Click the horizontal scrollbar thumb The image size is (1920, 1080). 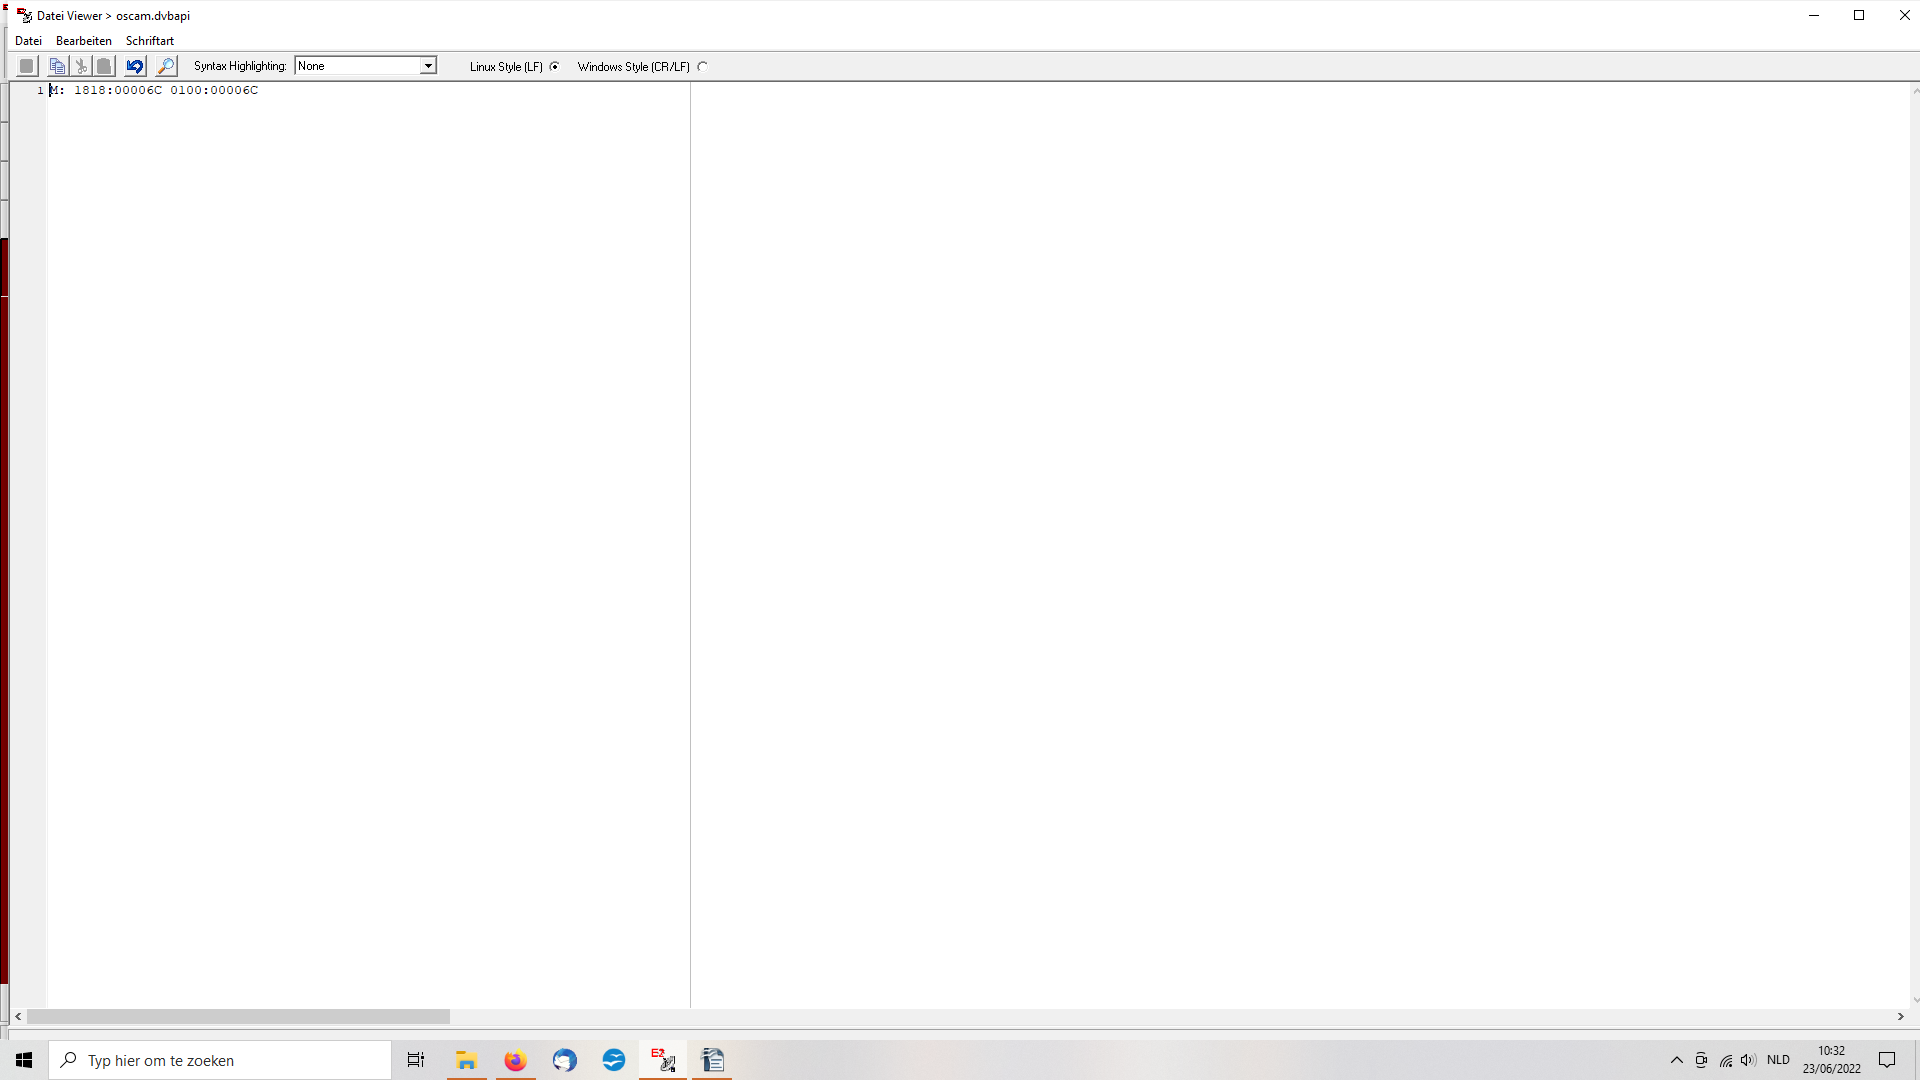point(238,1016)
